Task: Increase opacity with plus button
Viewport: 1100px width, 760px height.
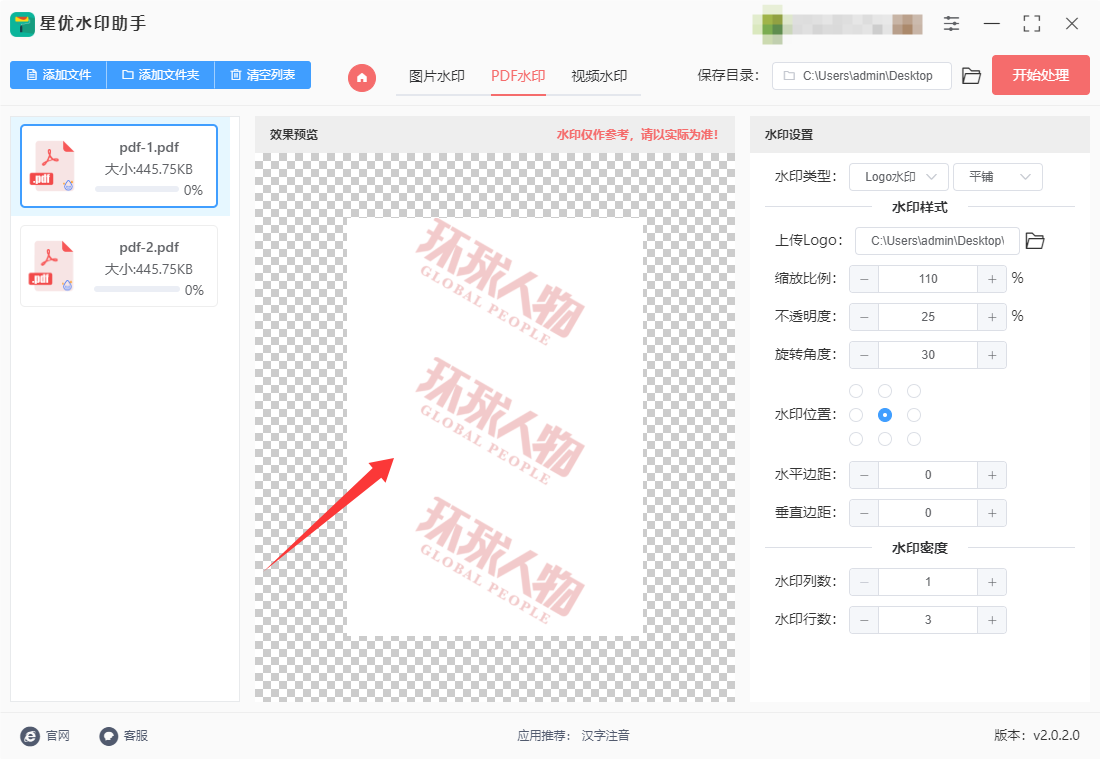Action: [992, 317]
